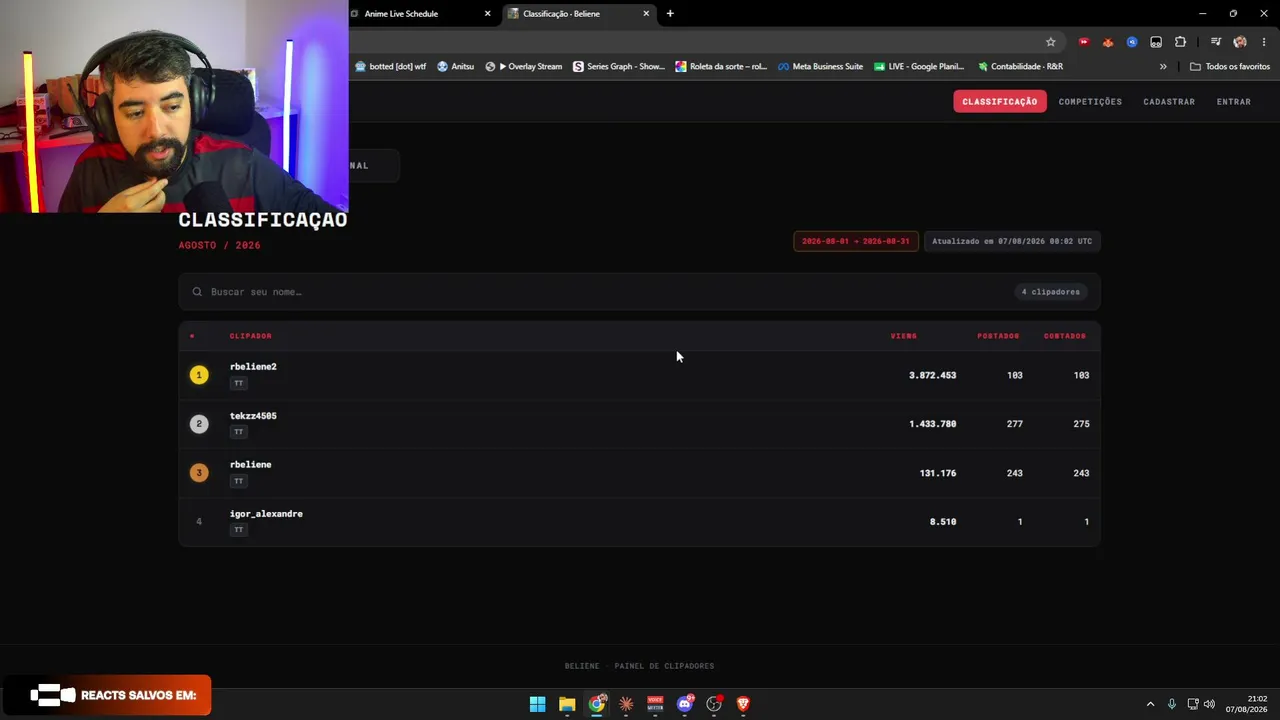The image size is (1280, 720).
Task: Open the Cadastrar nav item
Action: 1169,102
